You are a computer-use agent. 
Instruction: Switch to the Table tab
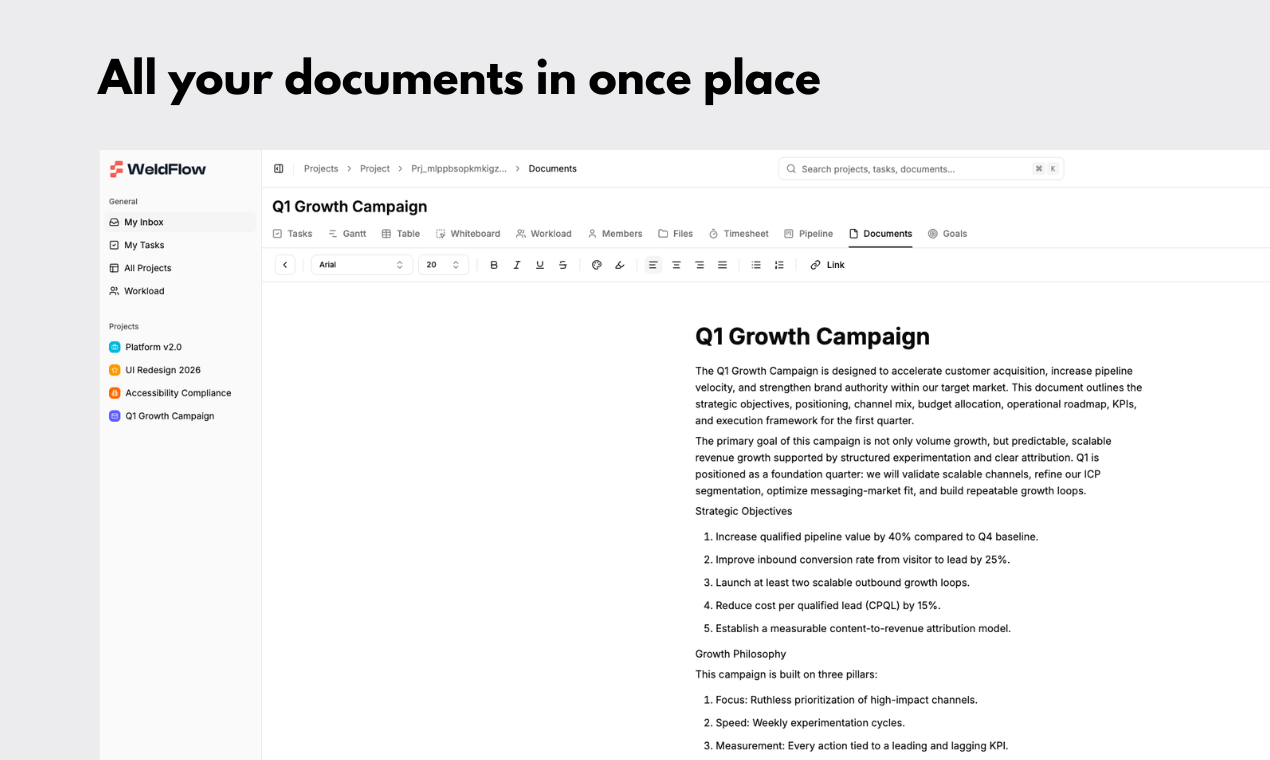[401, 234]
